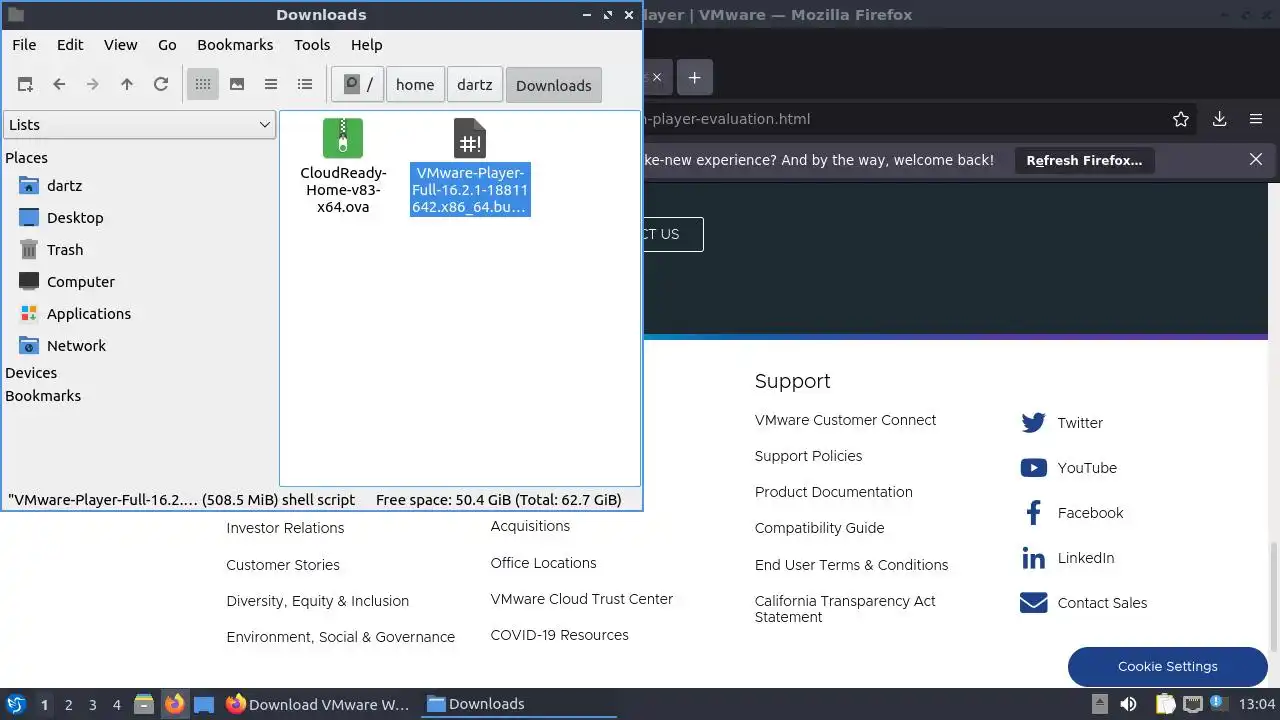This screenshot has width=1280, height=720.
Task: Select Downloads path segment button
Action: pyautogui.click(x=554, y=85)
